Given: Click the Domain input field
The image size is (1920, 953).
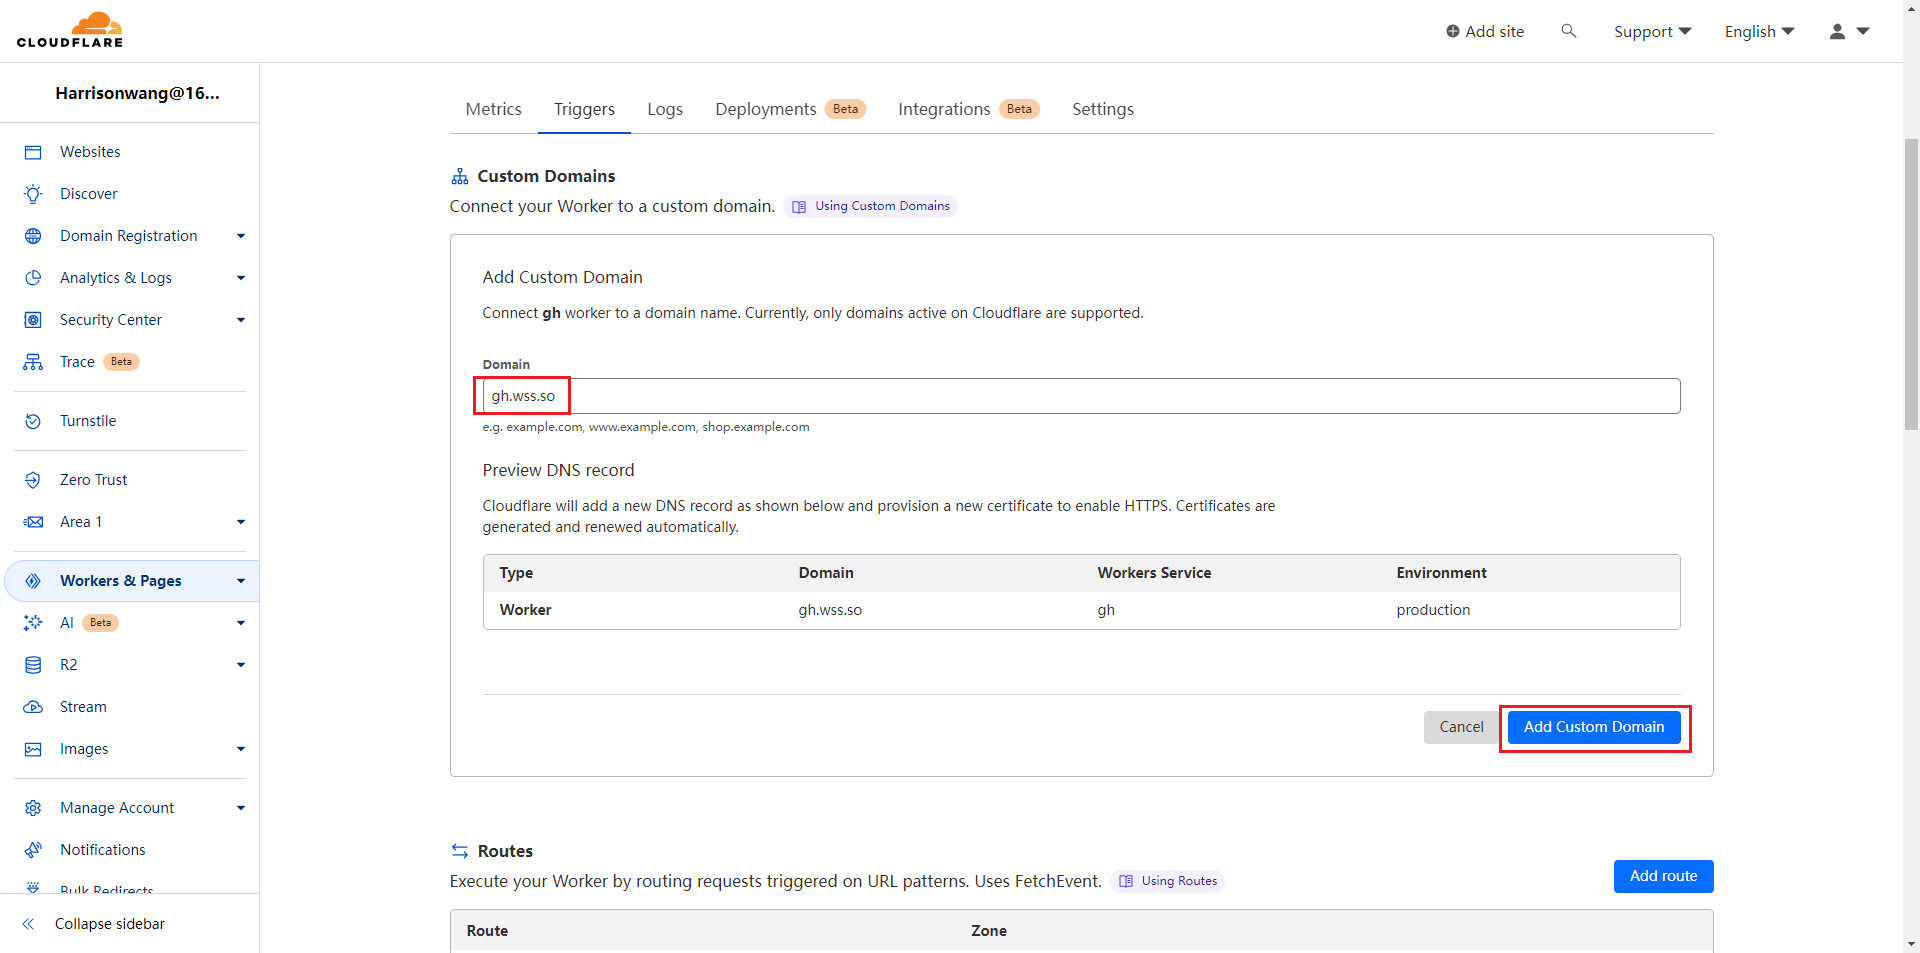Looking at the screenshot, I should click(1080, 396).
